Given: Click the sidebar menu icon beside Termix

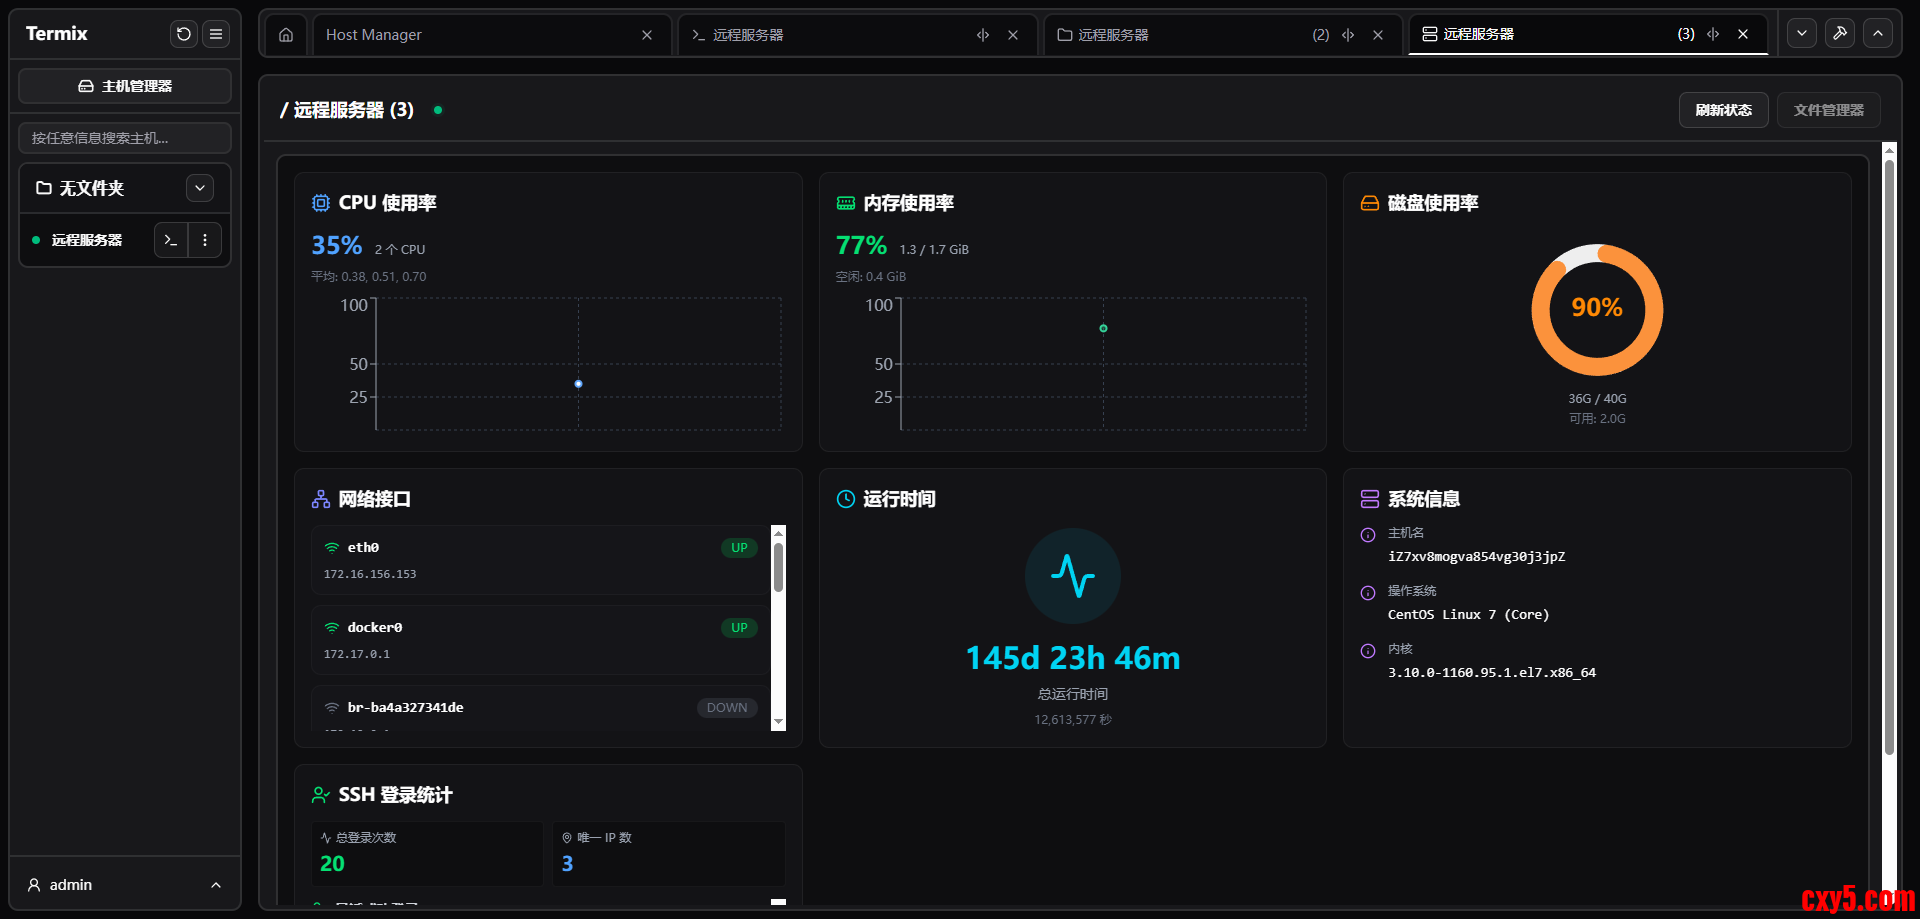Looking at the screenshot, I should [216, 34].
